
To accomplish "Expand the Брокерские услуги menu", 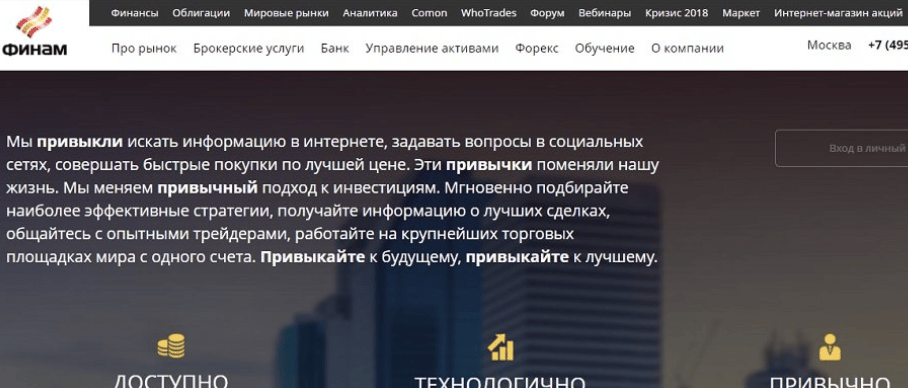I will click(249, 49).
